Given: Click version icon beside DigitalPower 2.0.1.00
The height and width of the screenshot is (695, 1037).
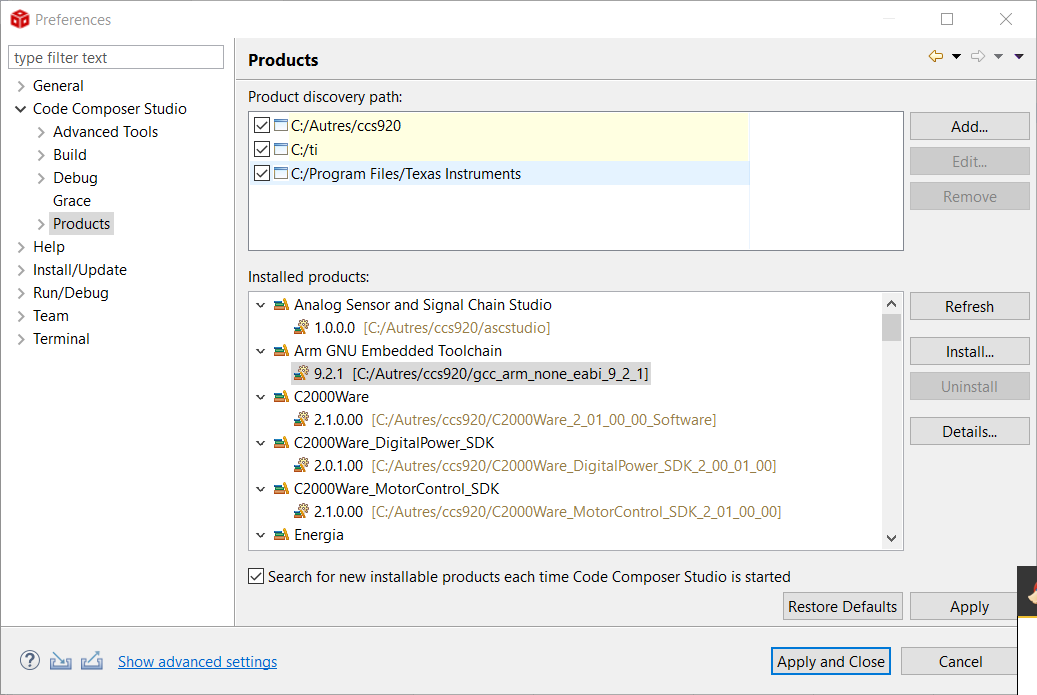Looking at the screenshot, I should pyautogui.click(x=302, y=465).
